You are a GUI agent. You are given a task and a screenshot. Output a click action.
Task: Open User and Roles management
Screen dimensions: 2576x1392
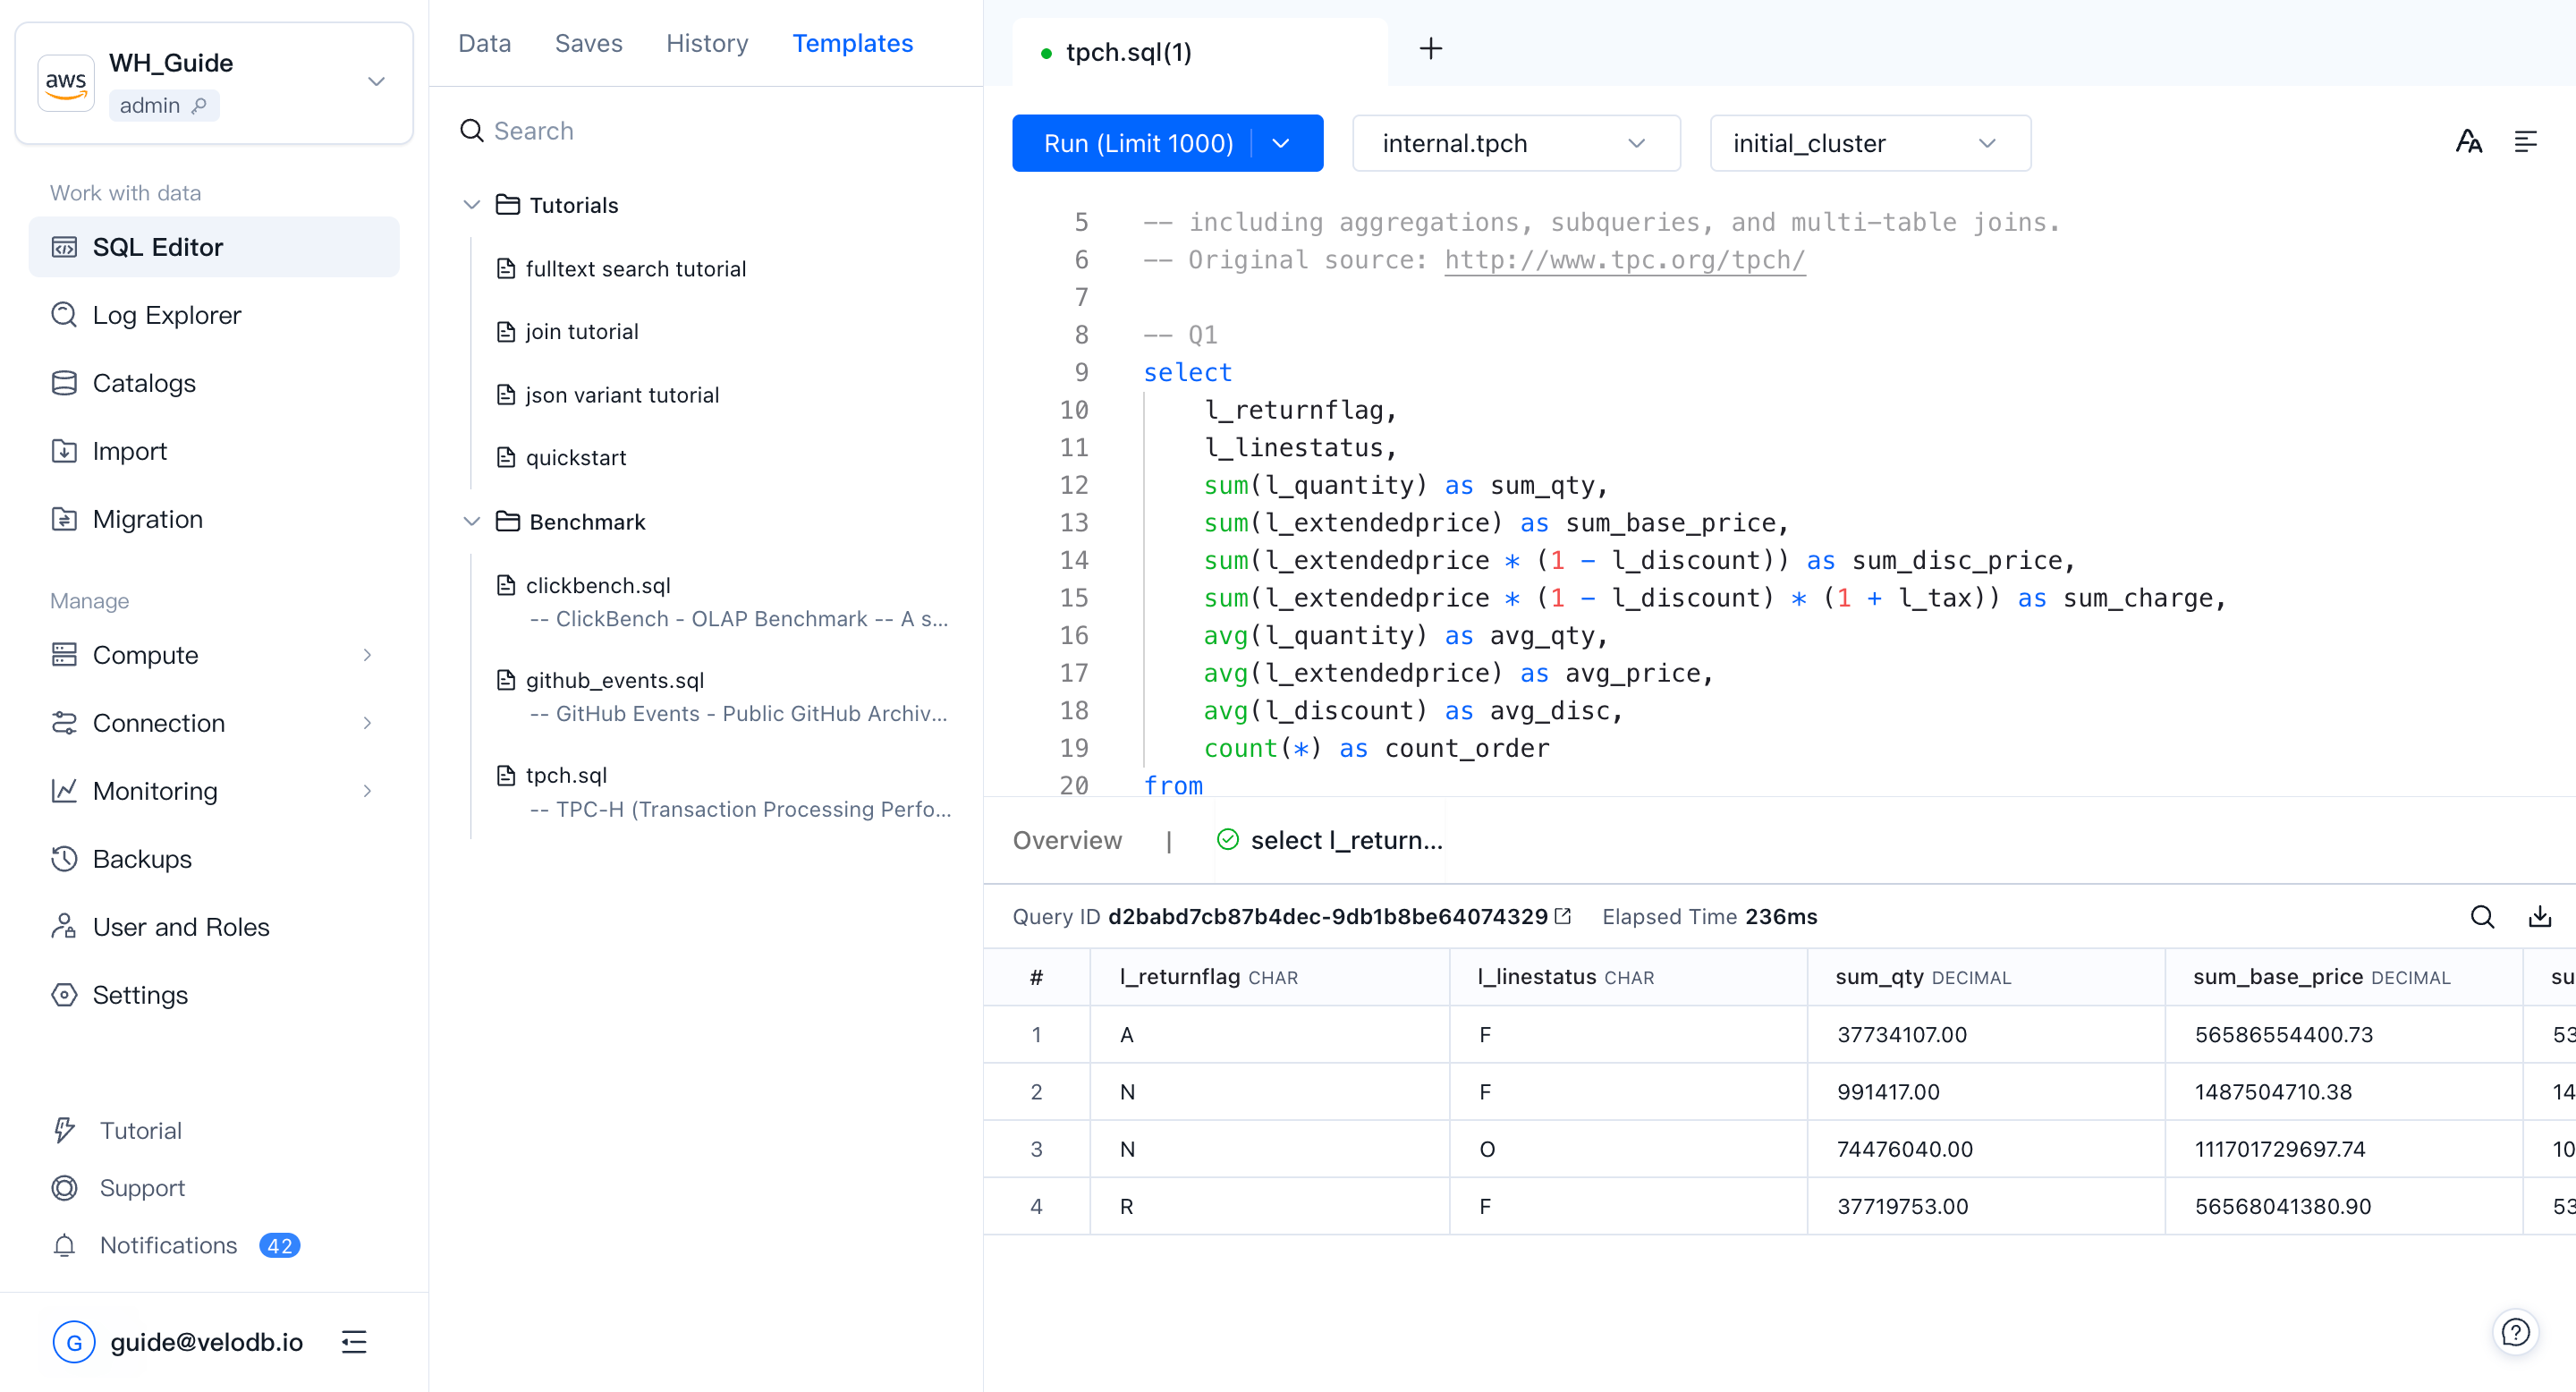coord(180,927)
